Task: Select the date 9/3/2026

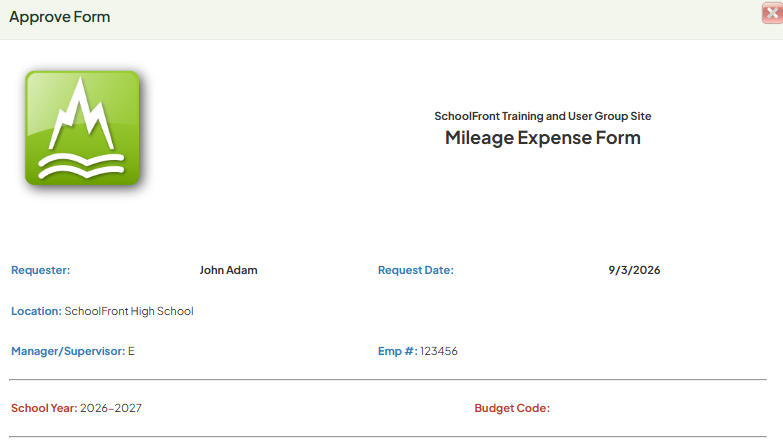Action: 634,270
